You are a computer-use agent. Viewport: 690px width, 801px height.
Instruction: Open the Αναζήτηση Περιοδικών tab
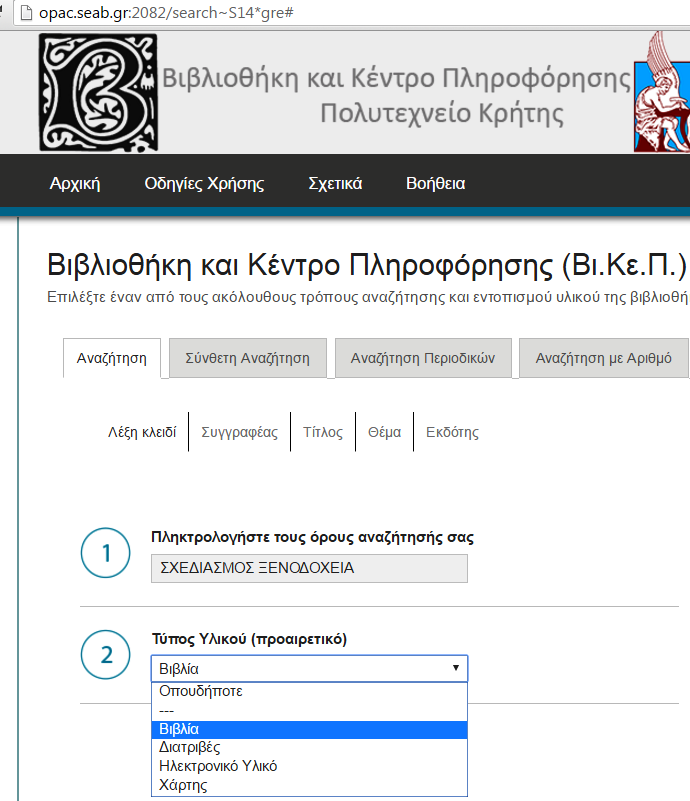pyautogui.click(x=423, y=358)
